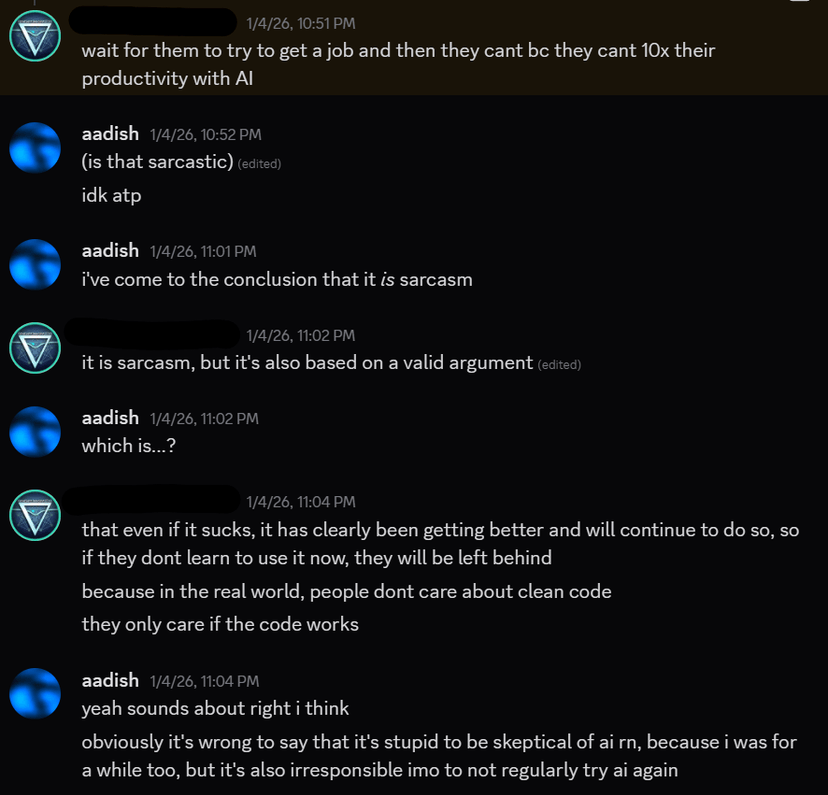Click the "(edited)" label after "(is that sarcastic)"

(259, 164)
